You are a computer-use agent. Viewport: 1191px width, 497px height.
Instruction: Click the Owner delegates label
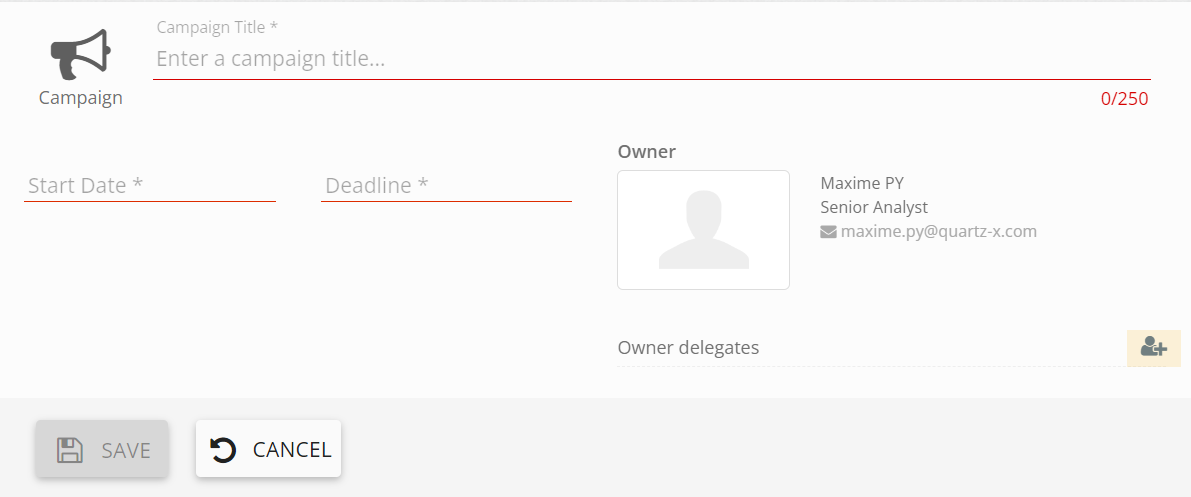[688, 348]
